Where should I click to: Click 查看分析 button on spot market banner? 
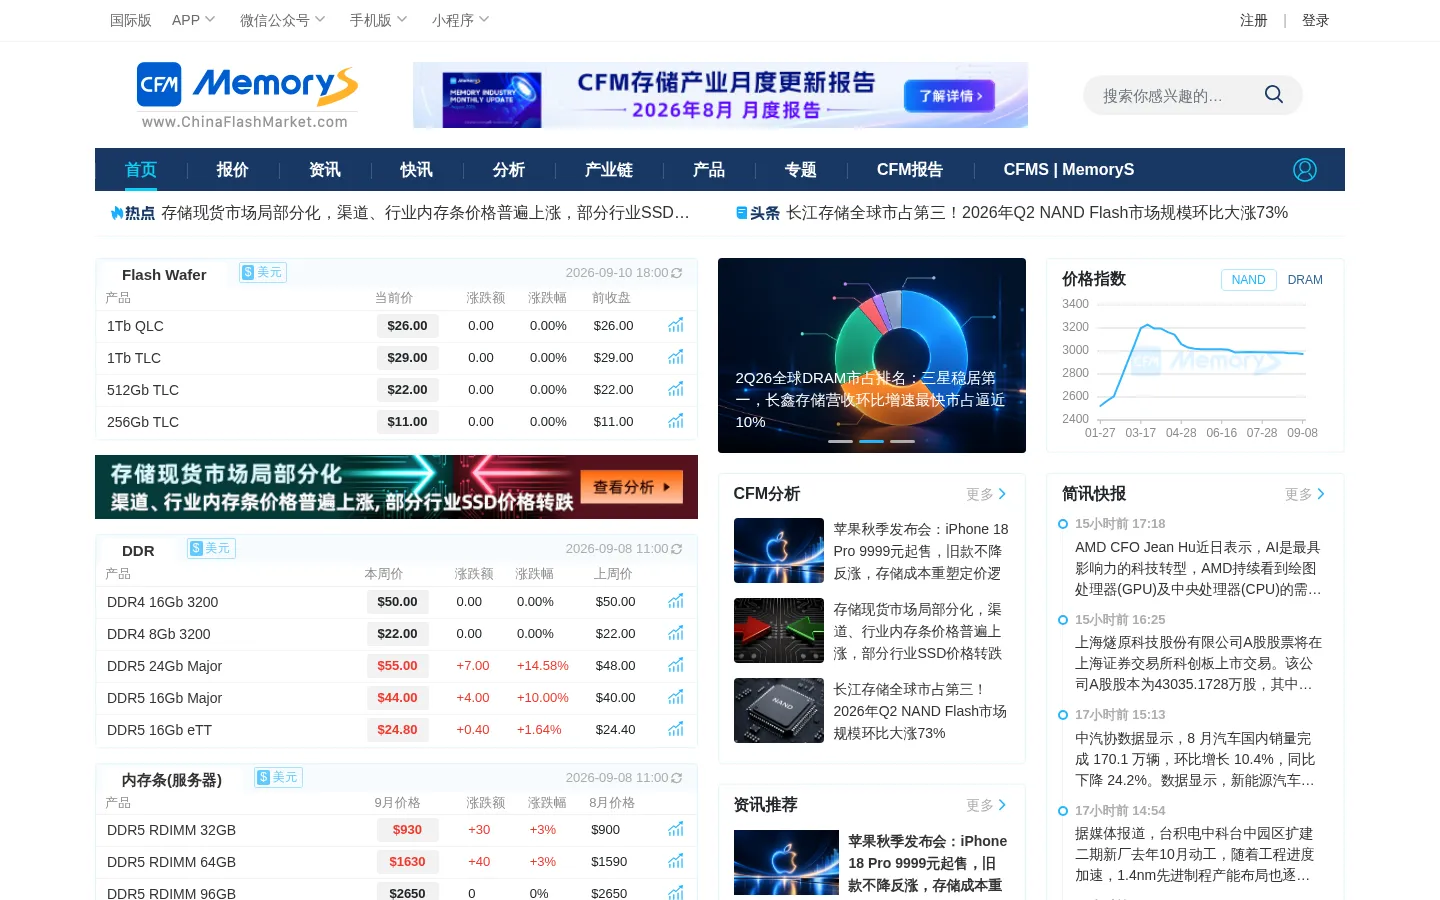(x=632, y=487)
